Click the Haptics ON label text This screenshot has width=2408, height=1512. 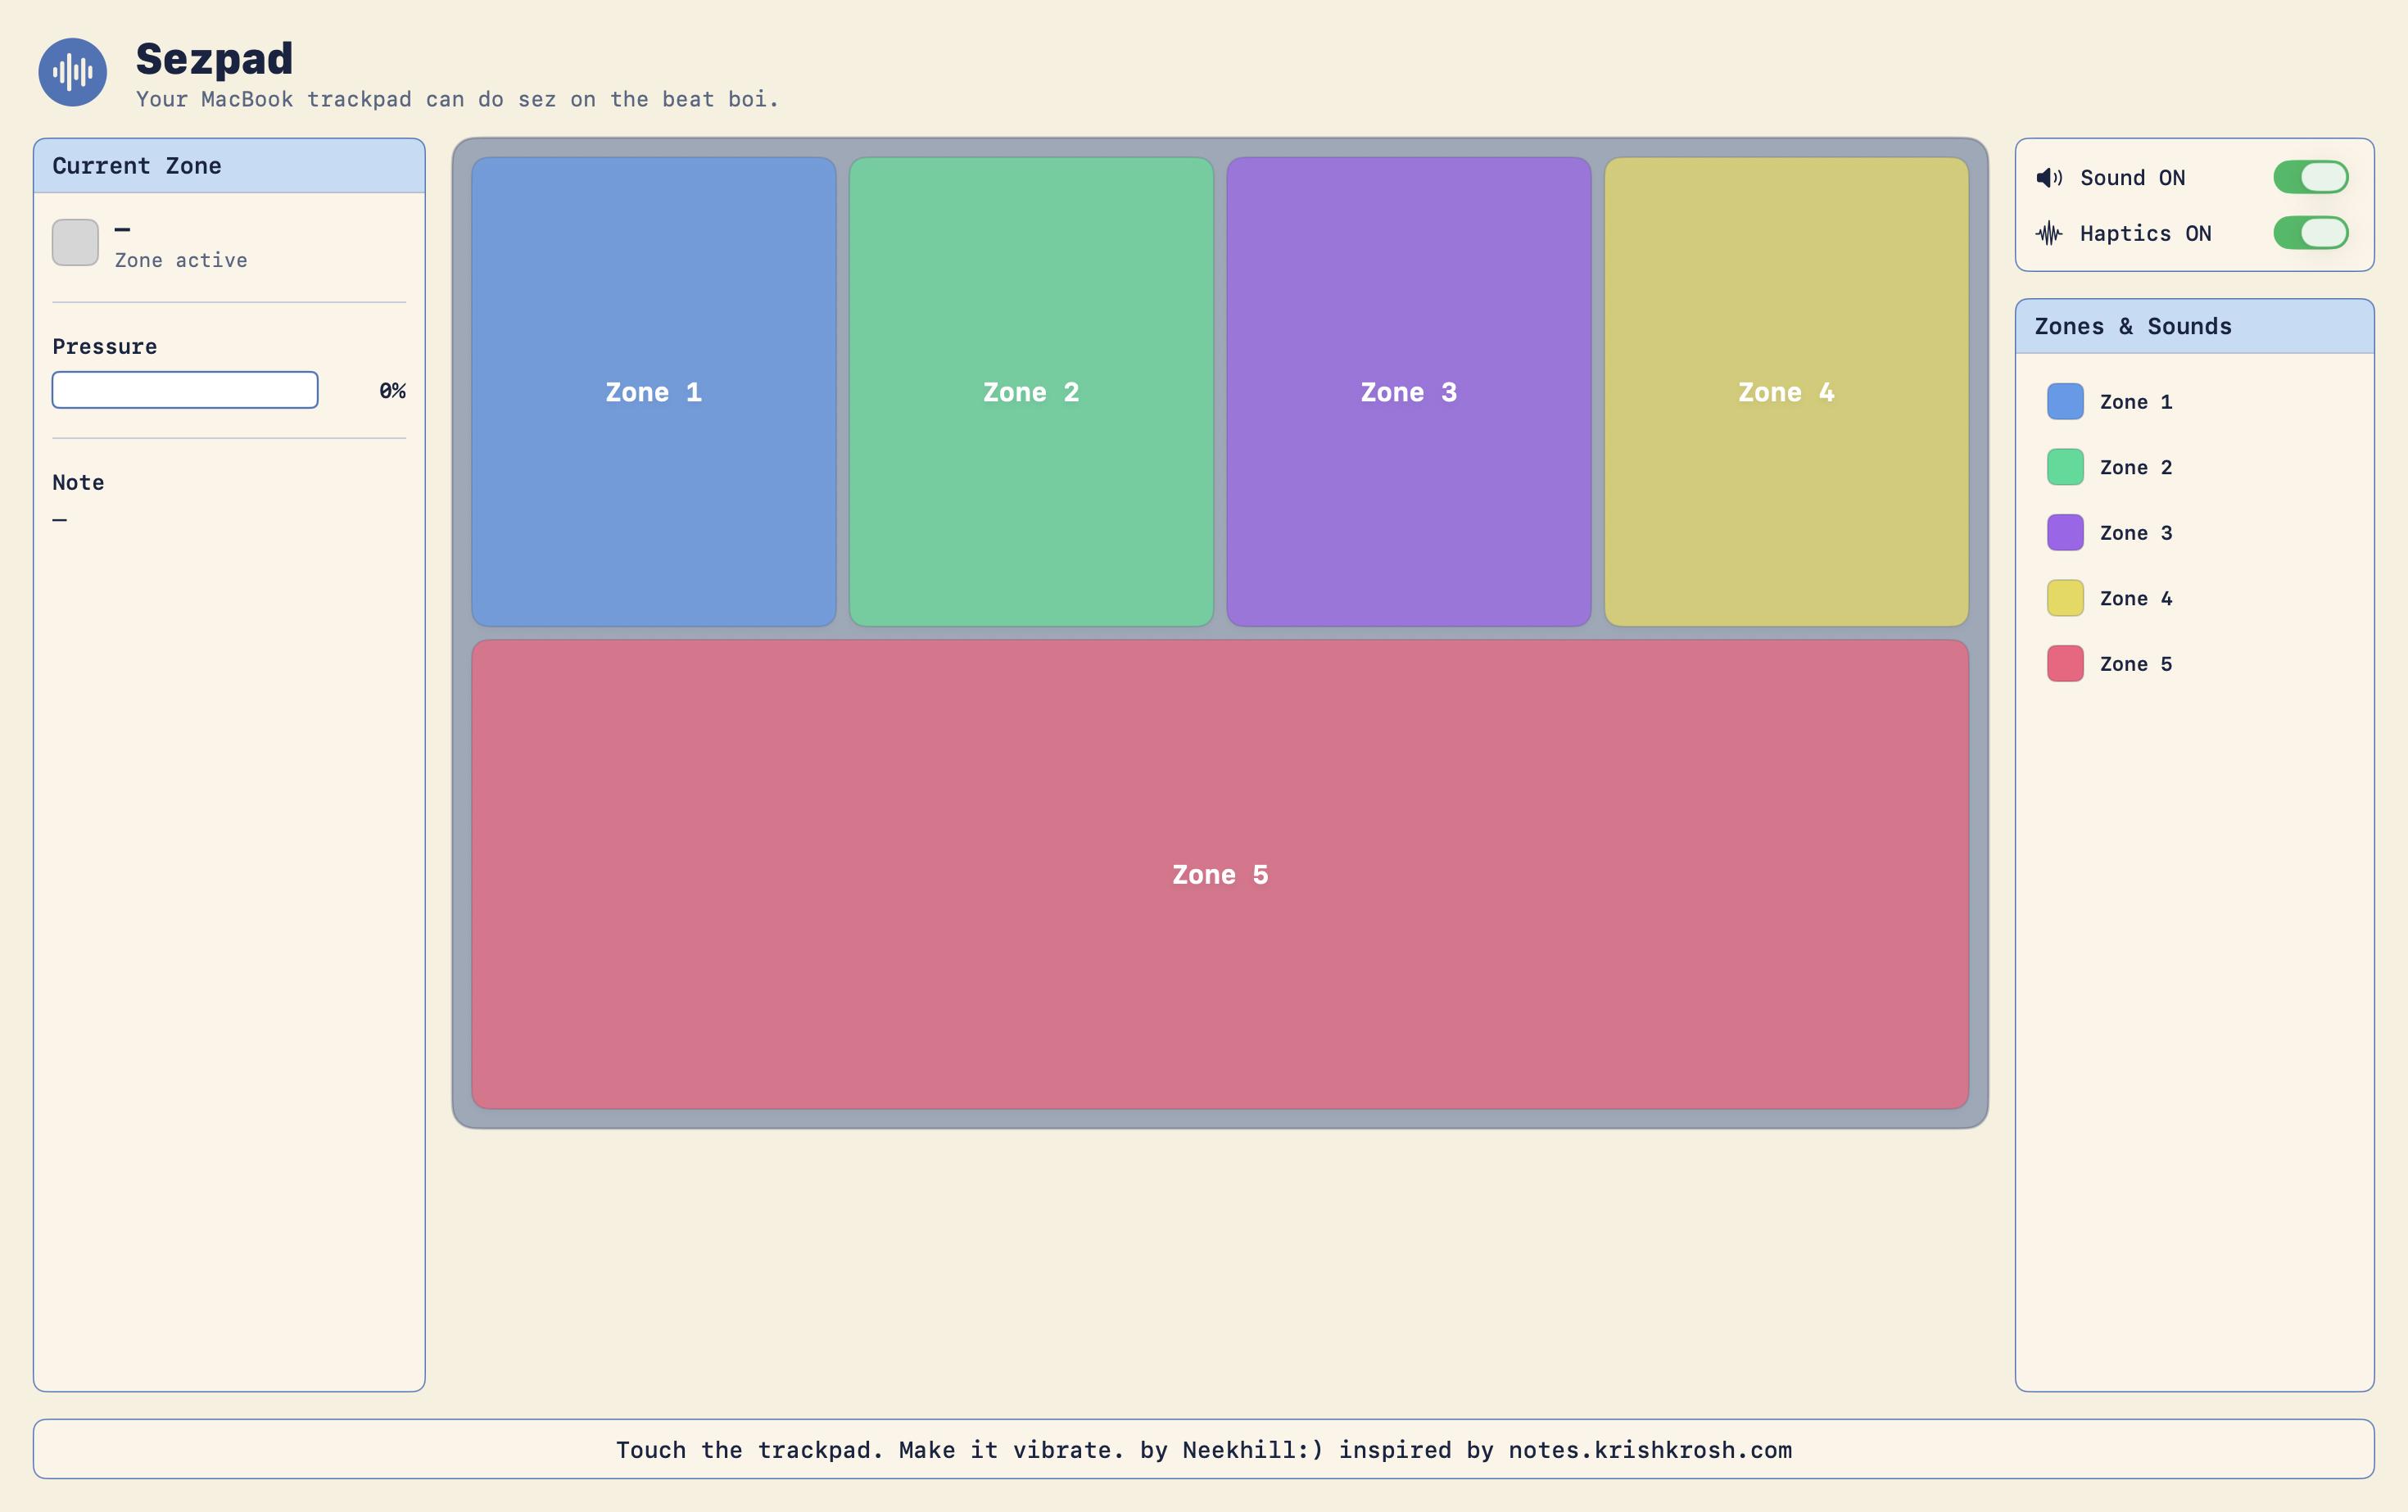[2145, 234]
